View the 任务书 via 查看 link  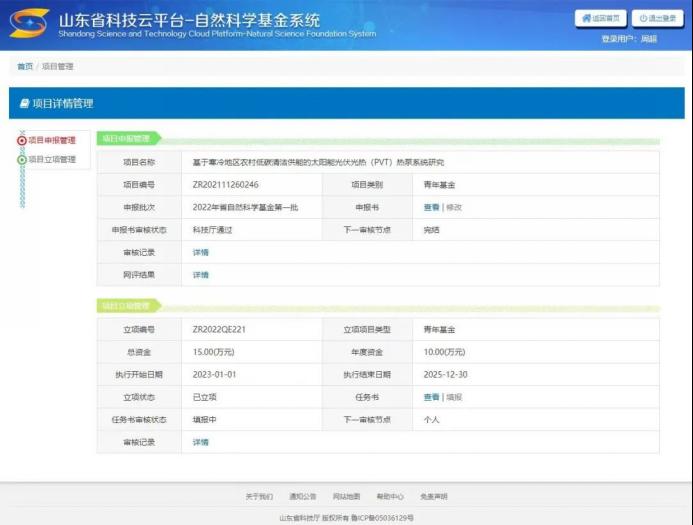click(x=431, y=397)
